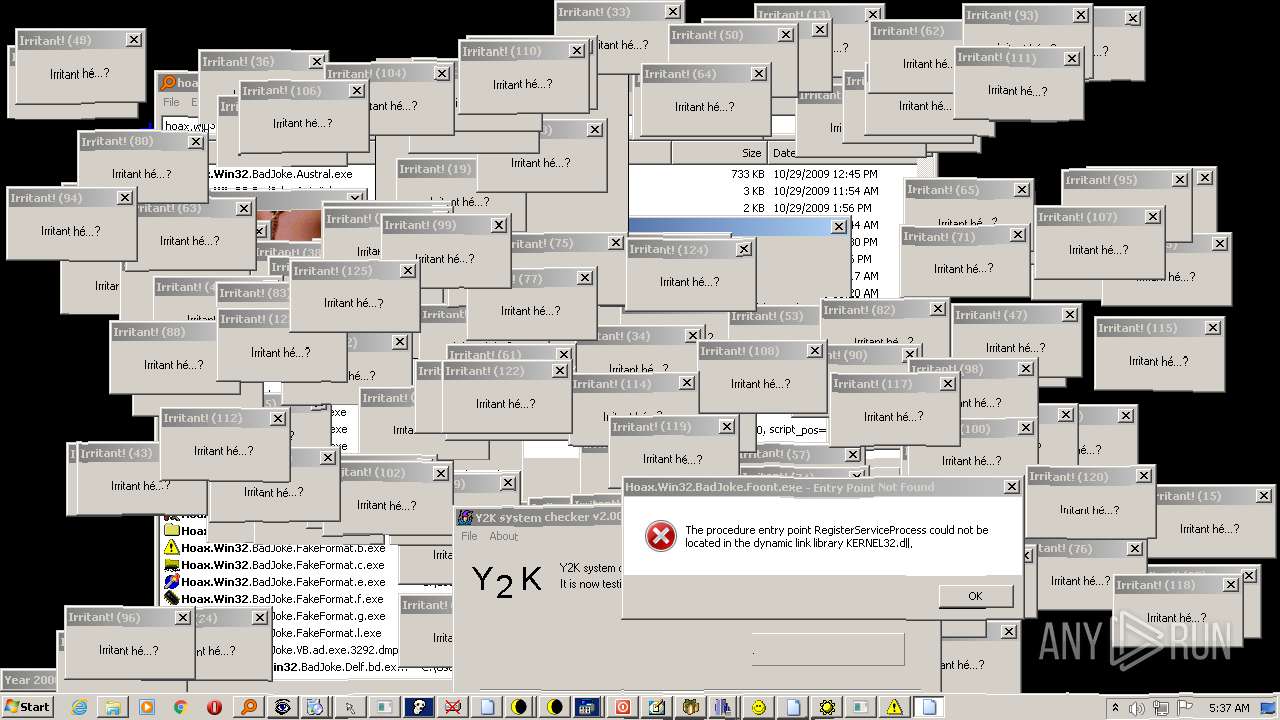Close the Irritant! (110) dialog
The height and width of the screenshot is (720, 1280).
(577, 51)
